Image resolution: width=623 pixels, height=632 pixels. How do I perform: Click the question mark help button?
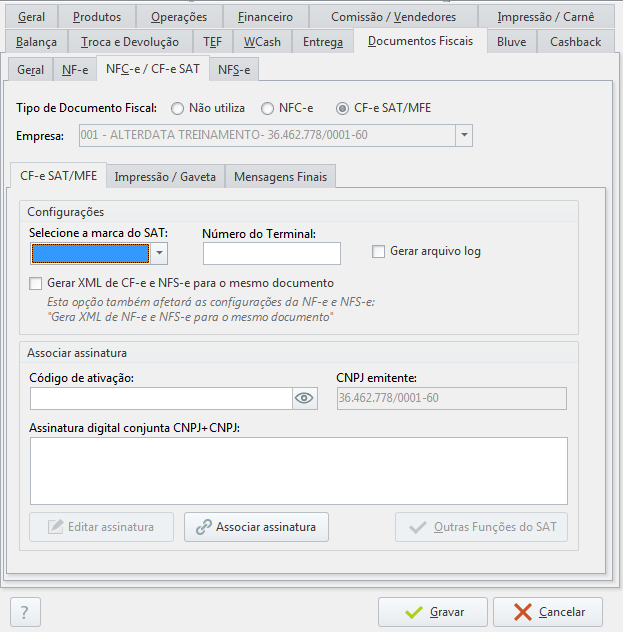pyautogui.click(x=25, y=612)
